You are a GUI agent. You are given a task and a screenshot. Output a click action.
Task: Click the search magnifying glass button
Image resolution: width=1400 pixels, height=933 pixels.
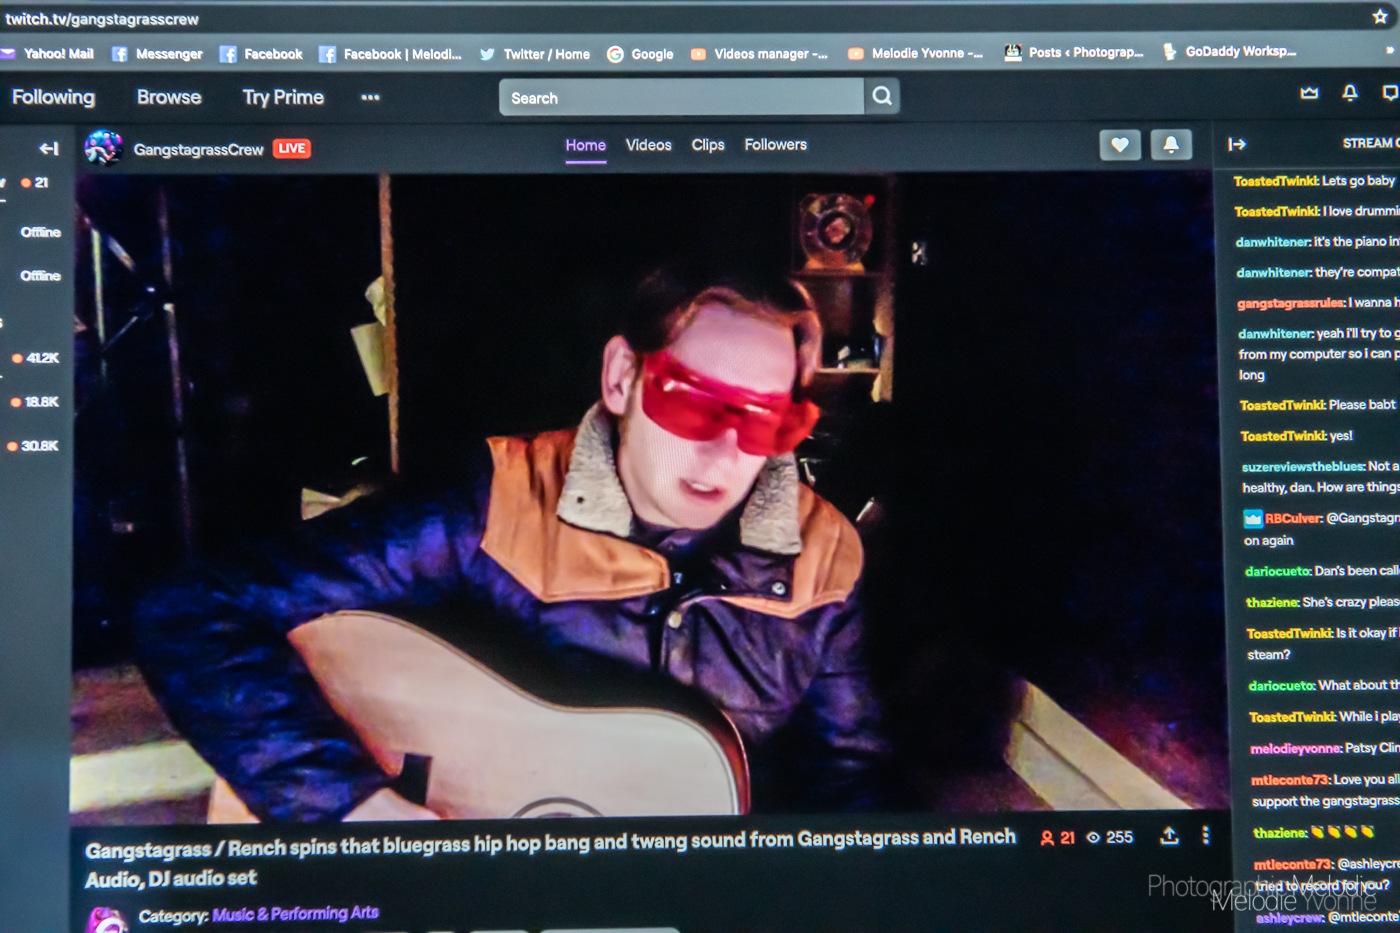coord(882,96)
